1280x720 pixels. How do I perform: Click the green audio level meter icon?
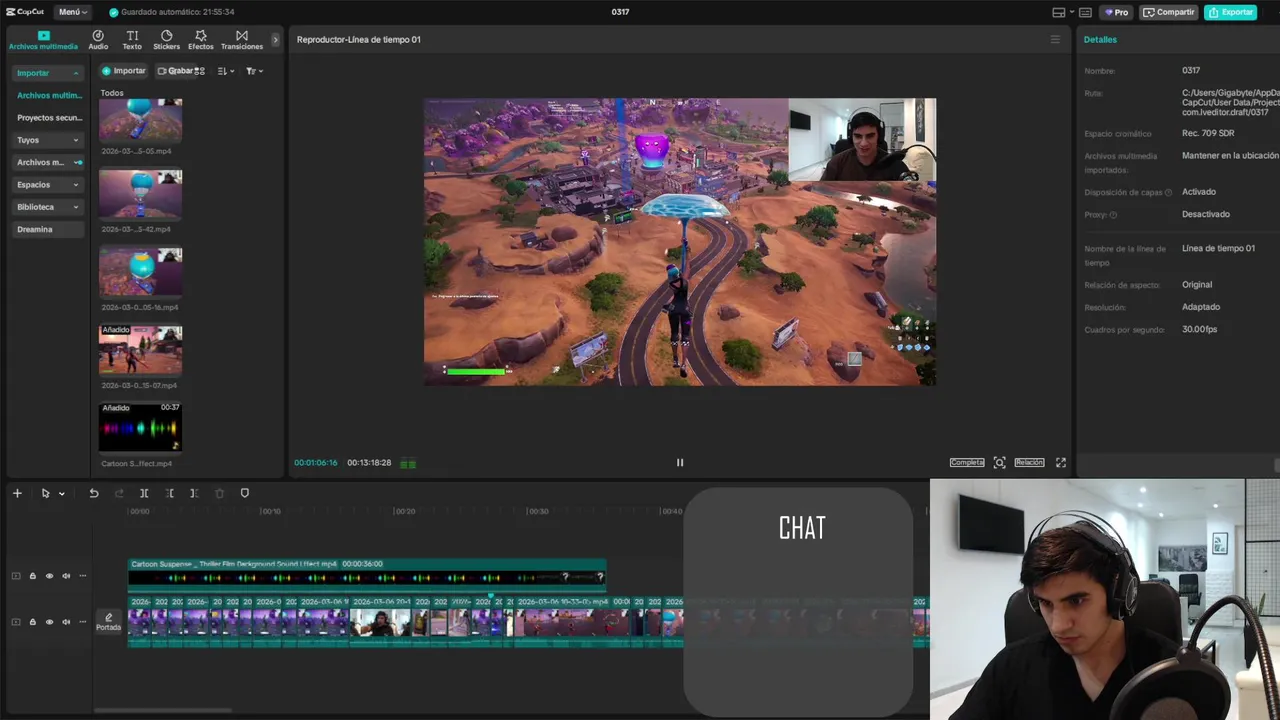click(x=408, y=463)
